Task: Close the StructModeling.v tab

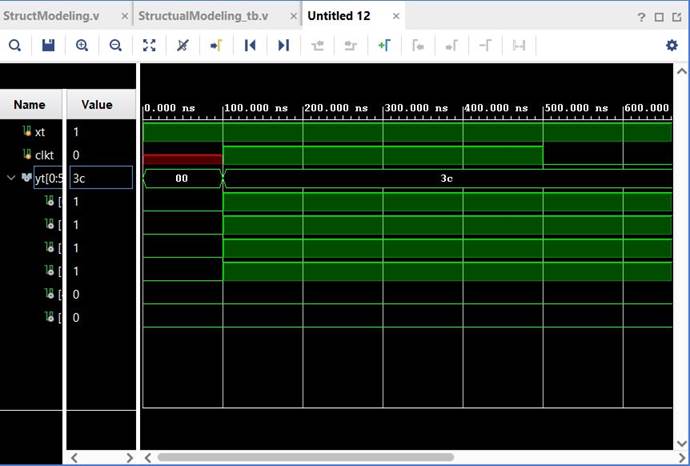Action: 125,16
